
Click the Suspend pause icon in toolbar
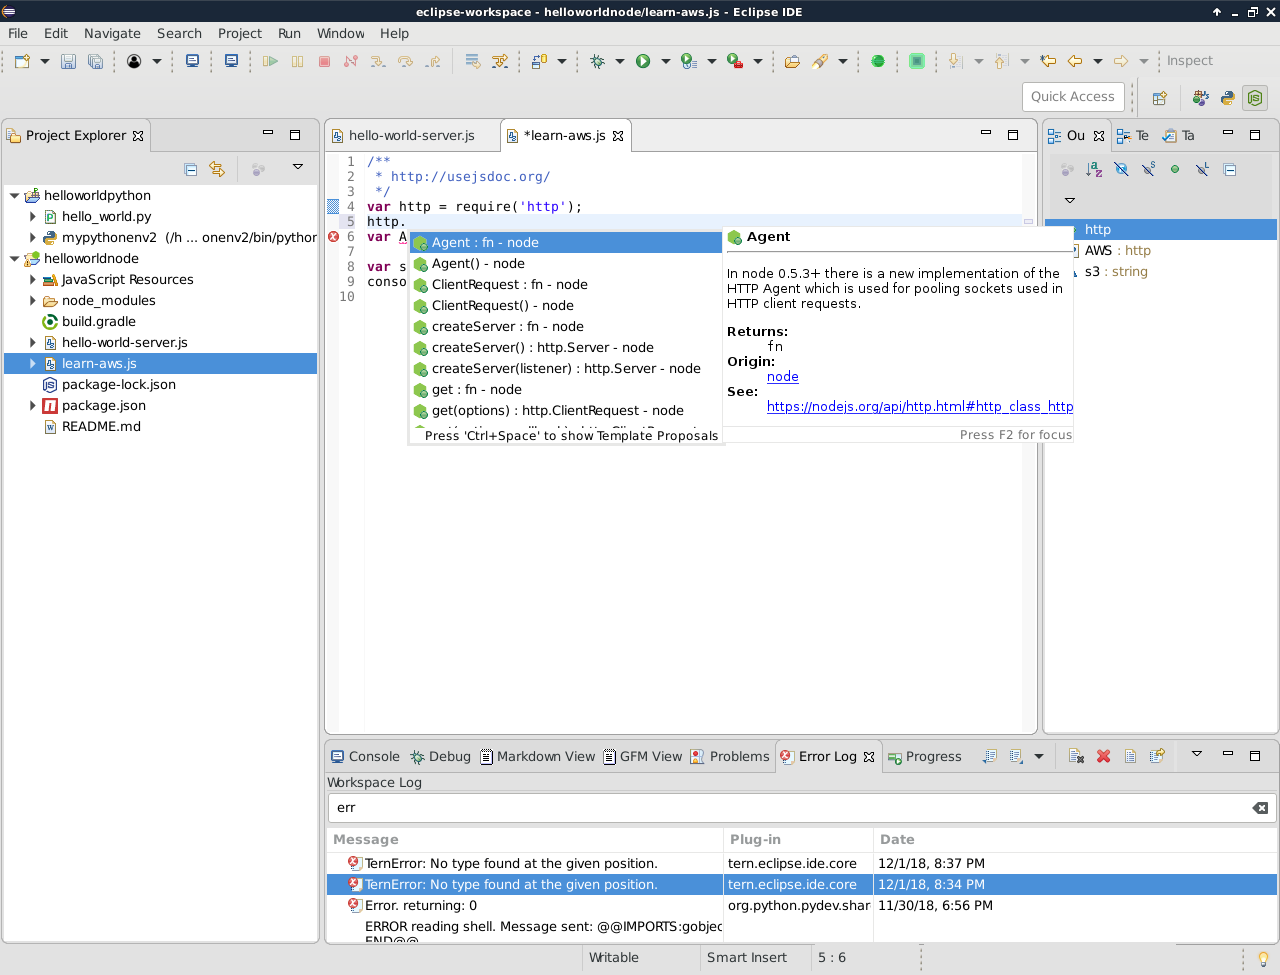coord(297,61)
